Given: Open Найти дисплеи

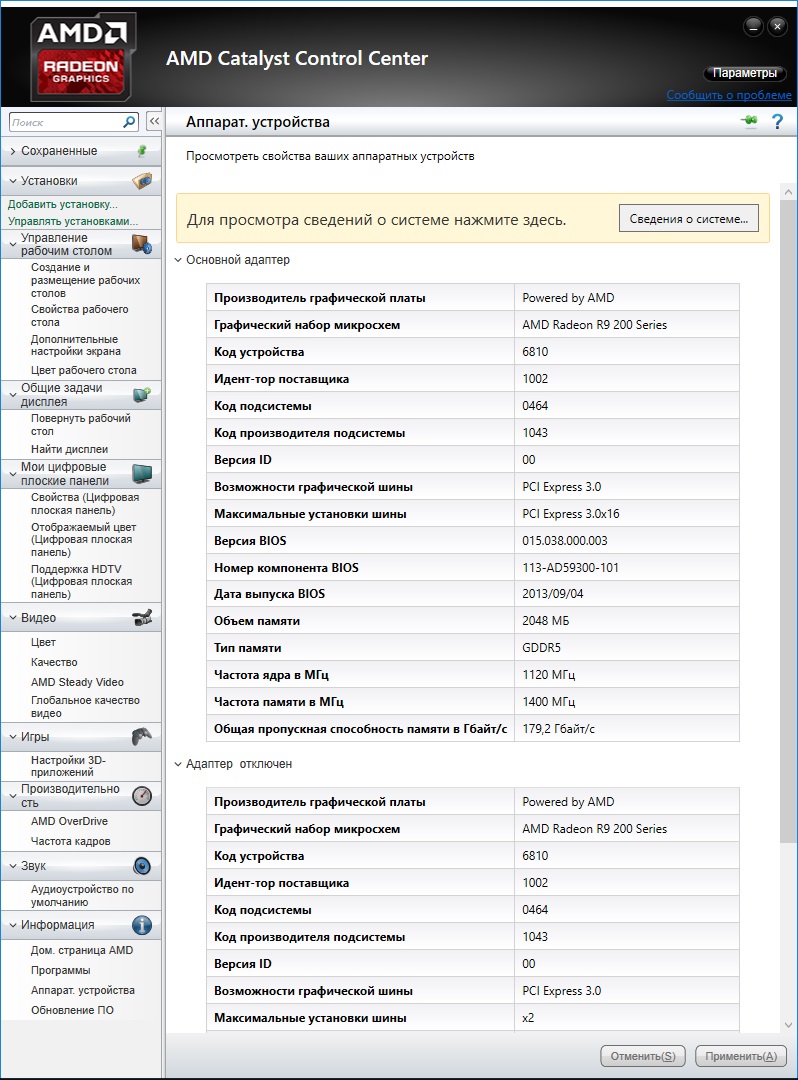Looking at the screenshot, I should 69,449.
